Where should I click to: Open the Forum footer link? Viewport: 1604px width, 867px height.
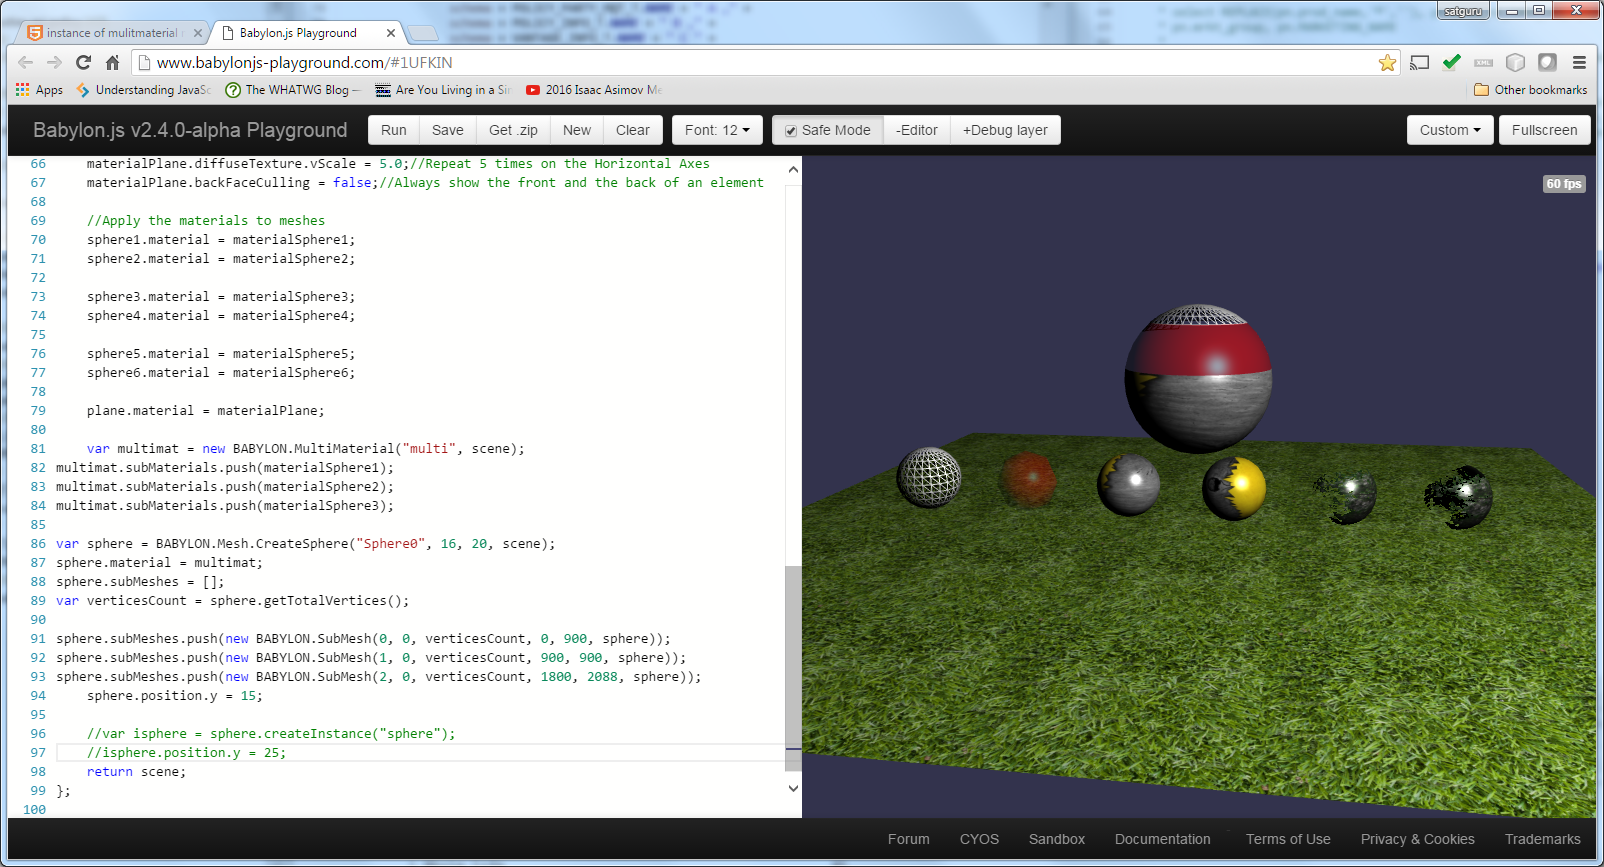tap(908, 839)
